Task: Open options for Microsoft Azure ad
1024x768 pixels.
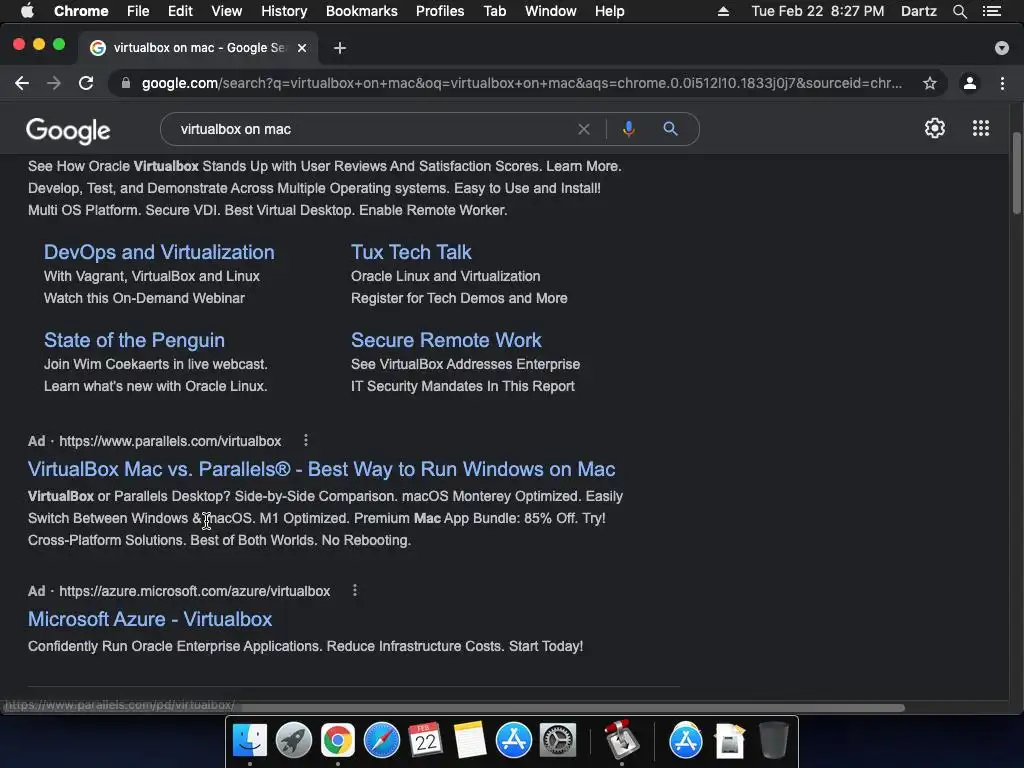Action: [x=355, y=590]
